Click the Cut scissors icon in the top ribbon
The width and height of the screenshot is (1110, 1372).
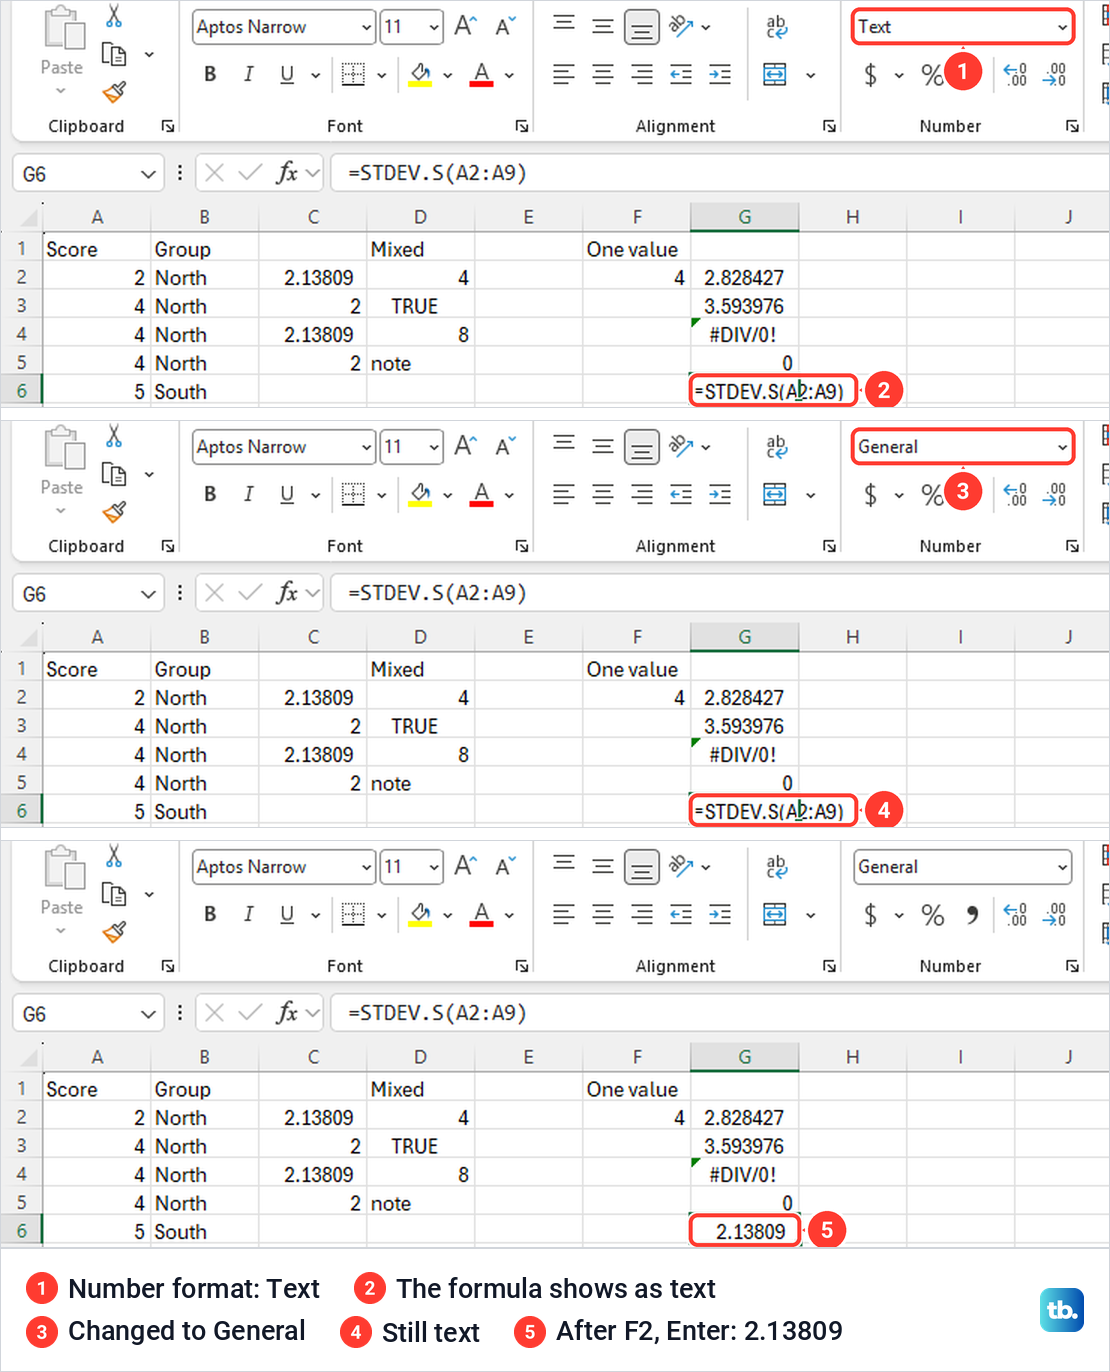(114, 17)
